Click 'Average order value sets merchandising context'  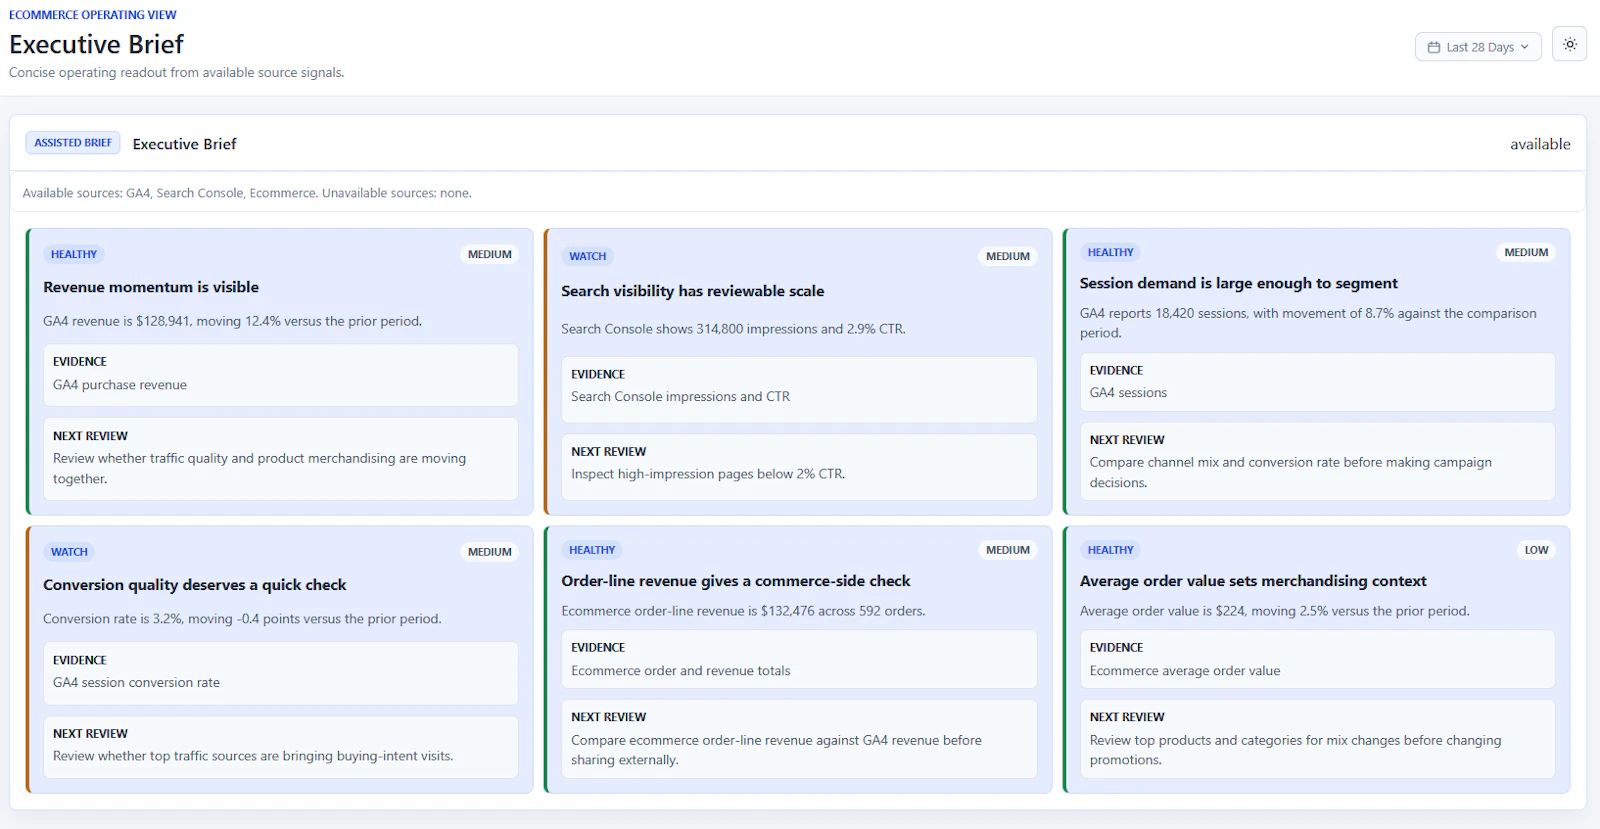1253,581
